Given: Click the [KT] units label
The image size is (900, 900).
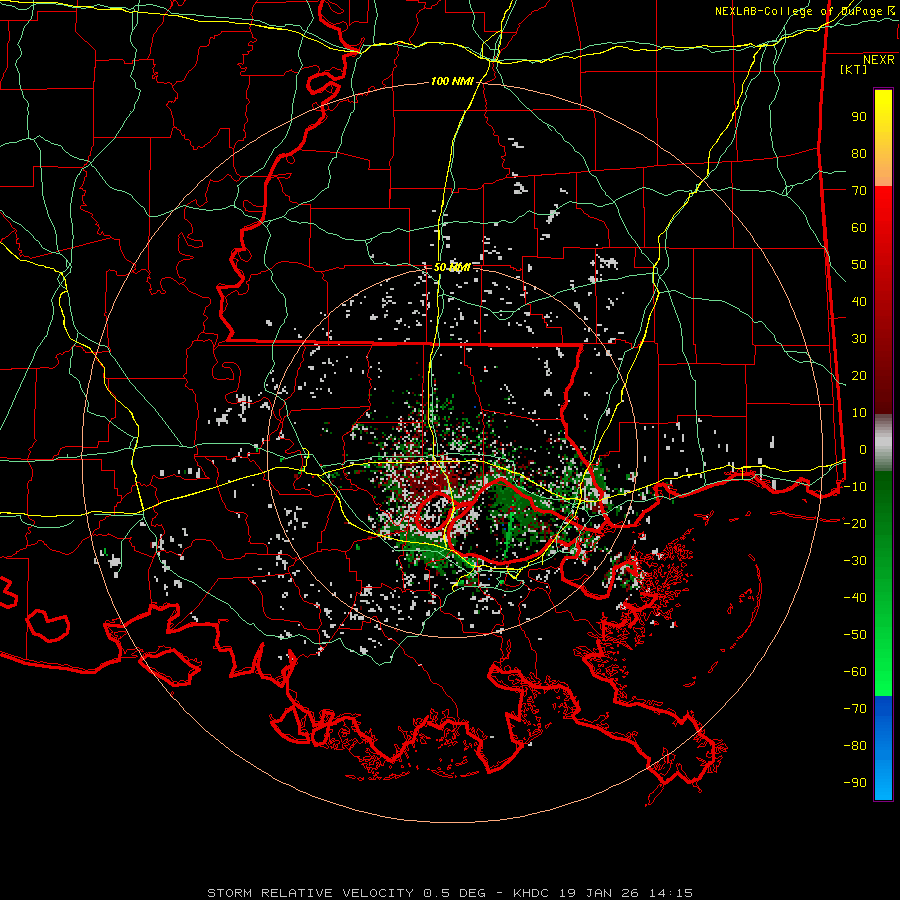Looking at the screenshot, I should [x=853, y=69].
